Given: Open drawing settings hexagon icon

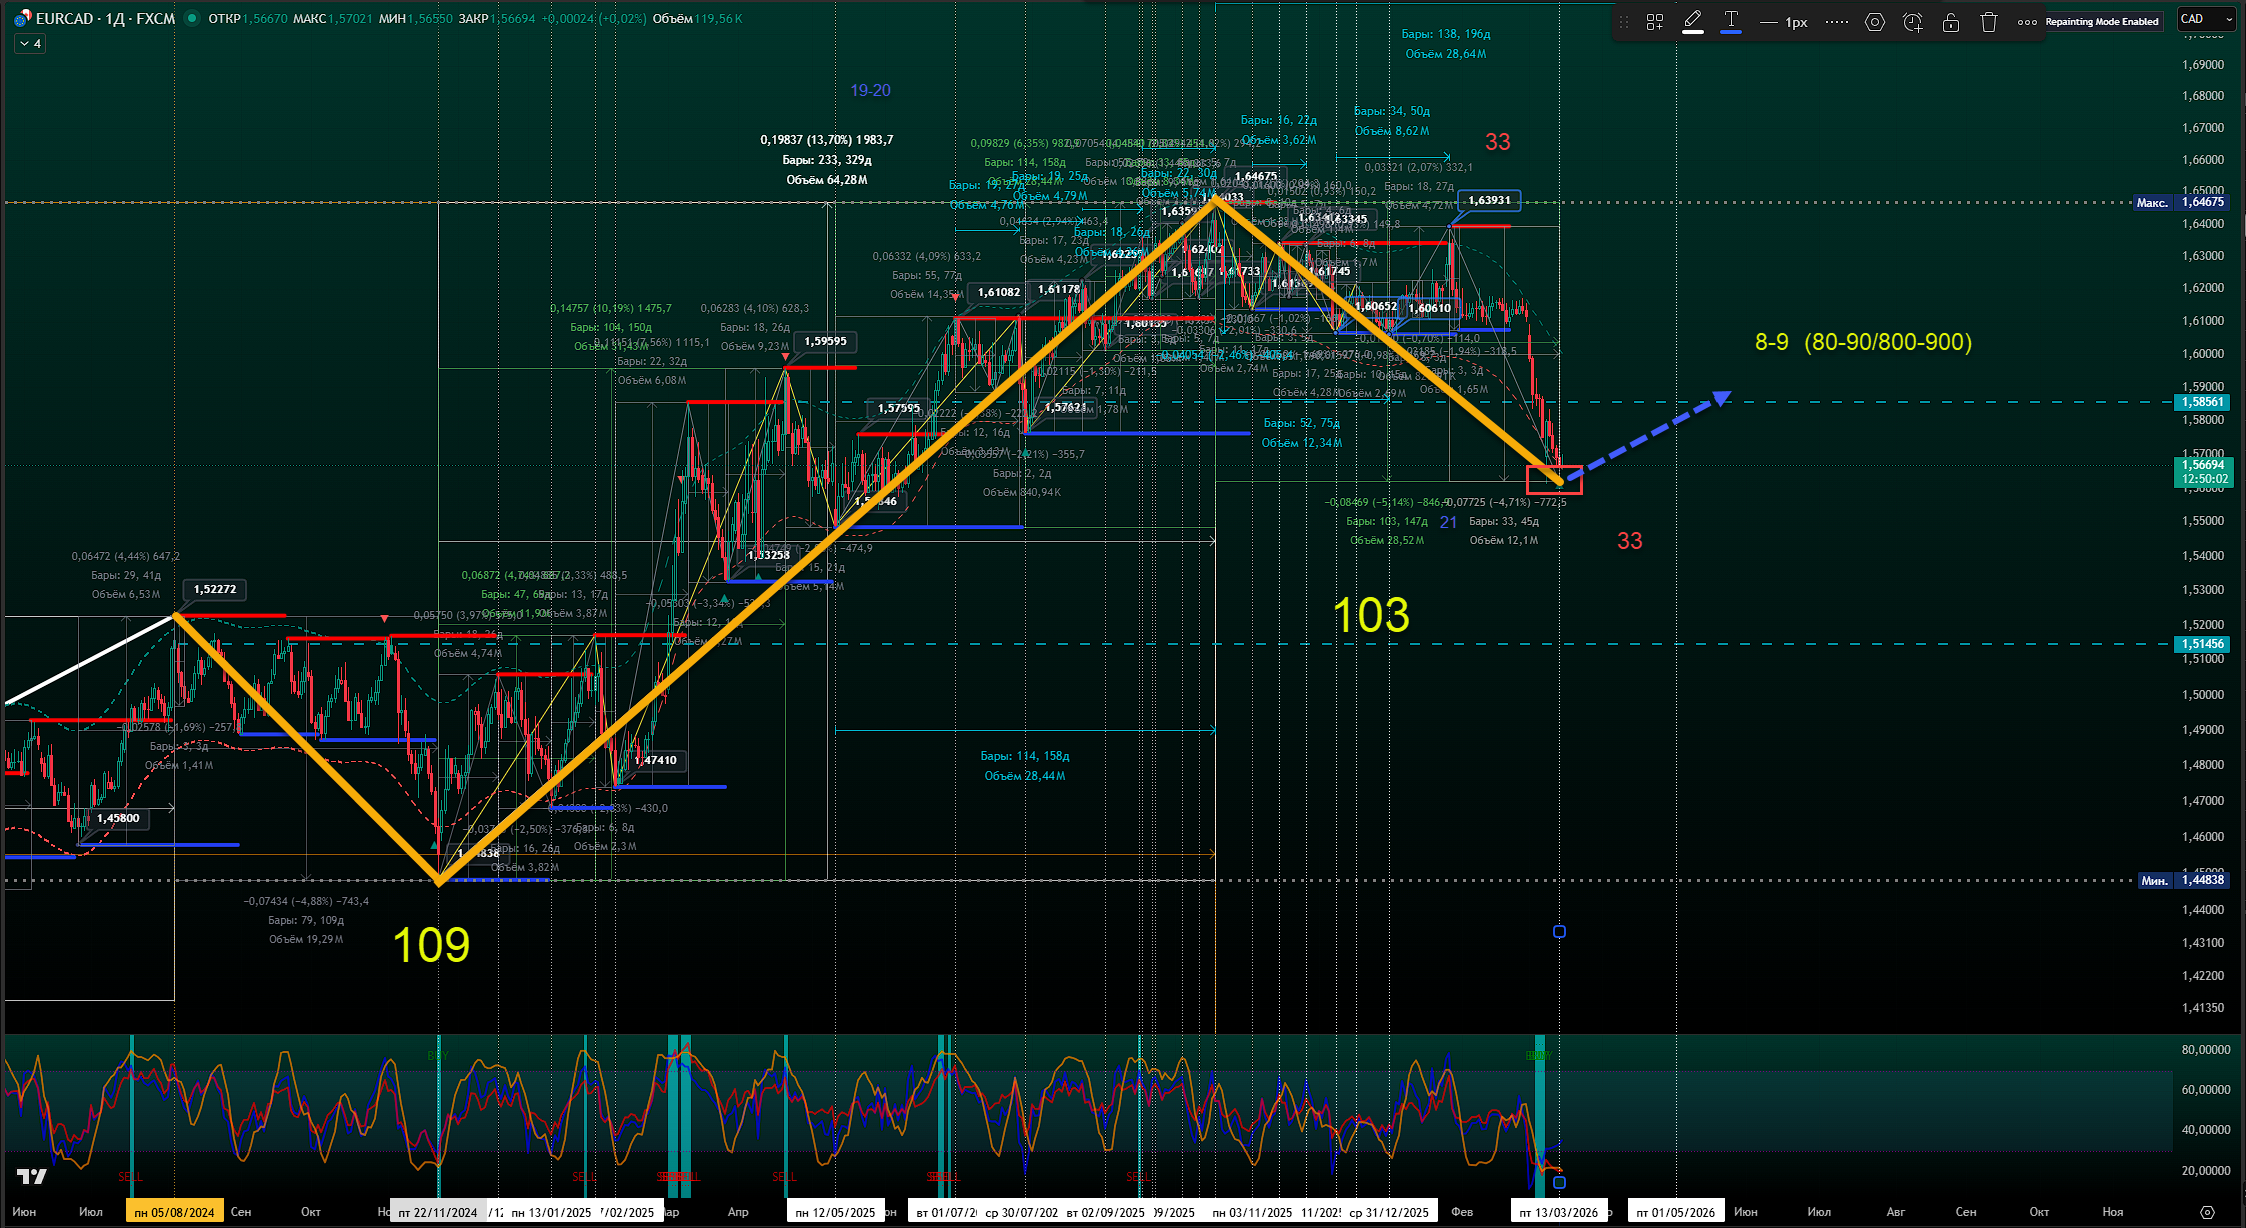Looking at the screenshot, I should tap(1875, 22).
